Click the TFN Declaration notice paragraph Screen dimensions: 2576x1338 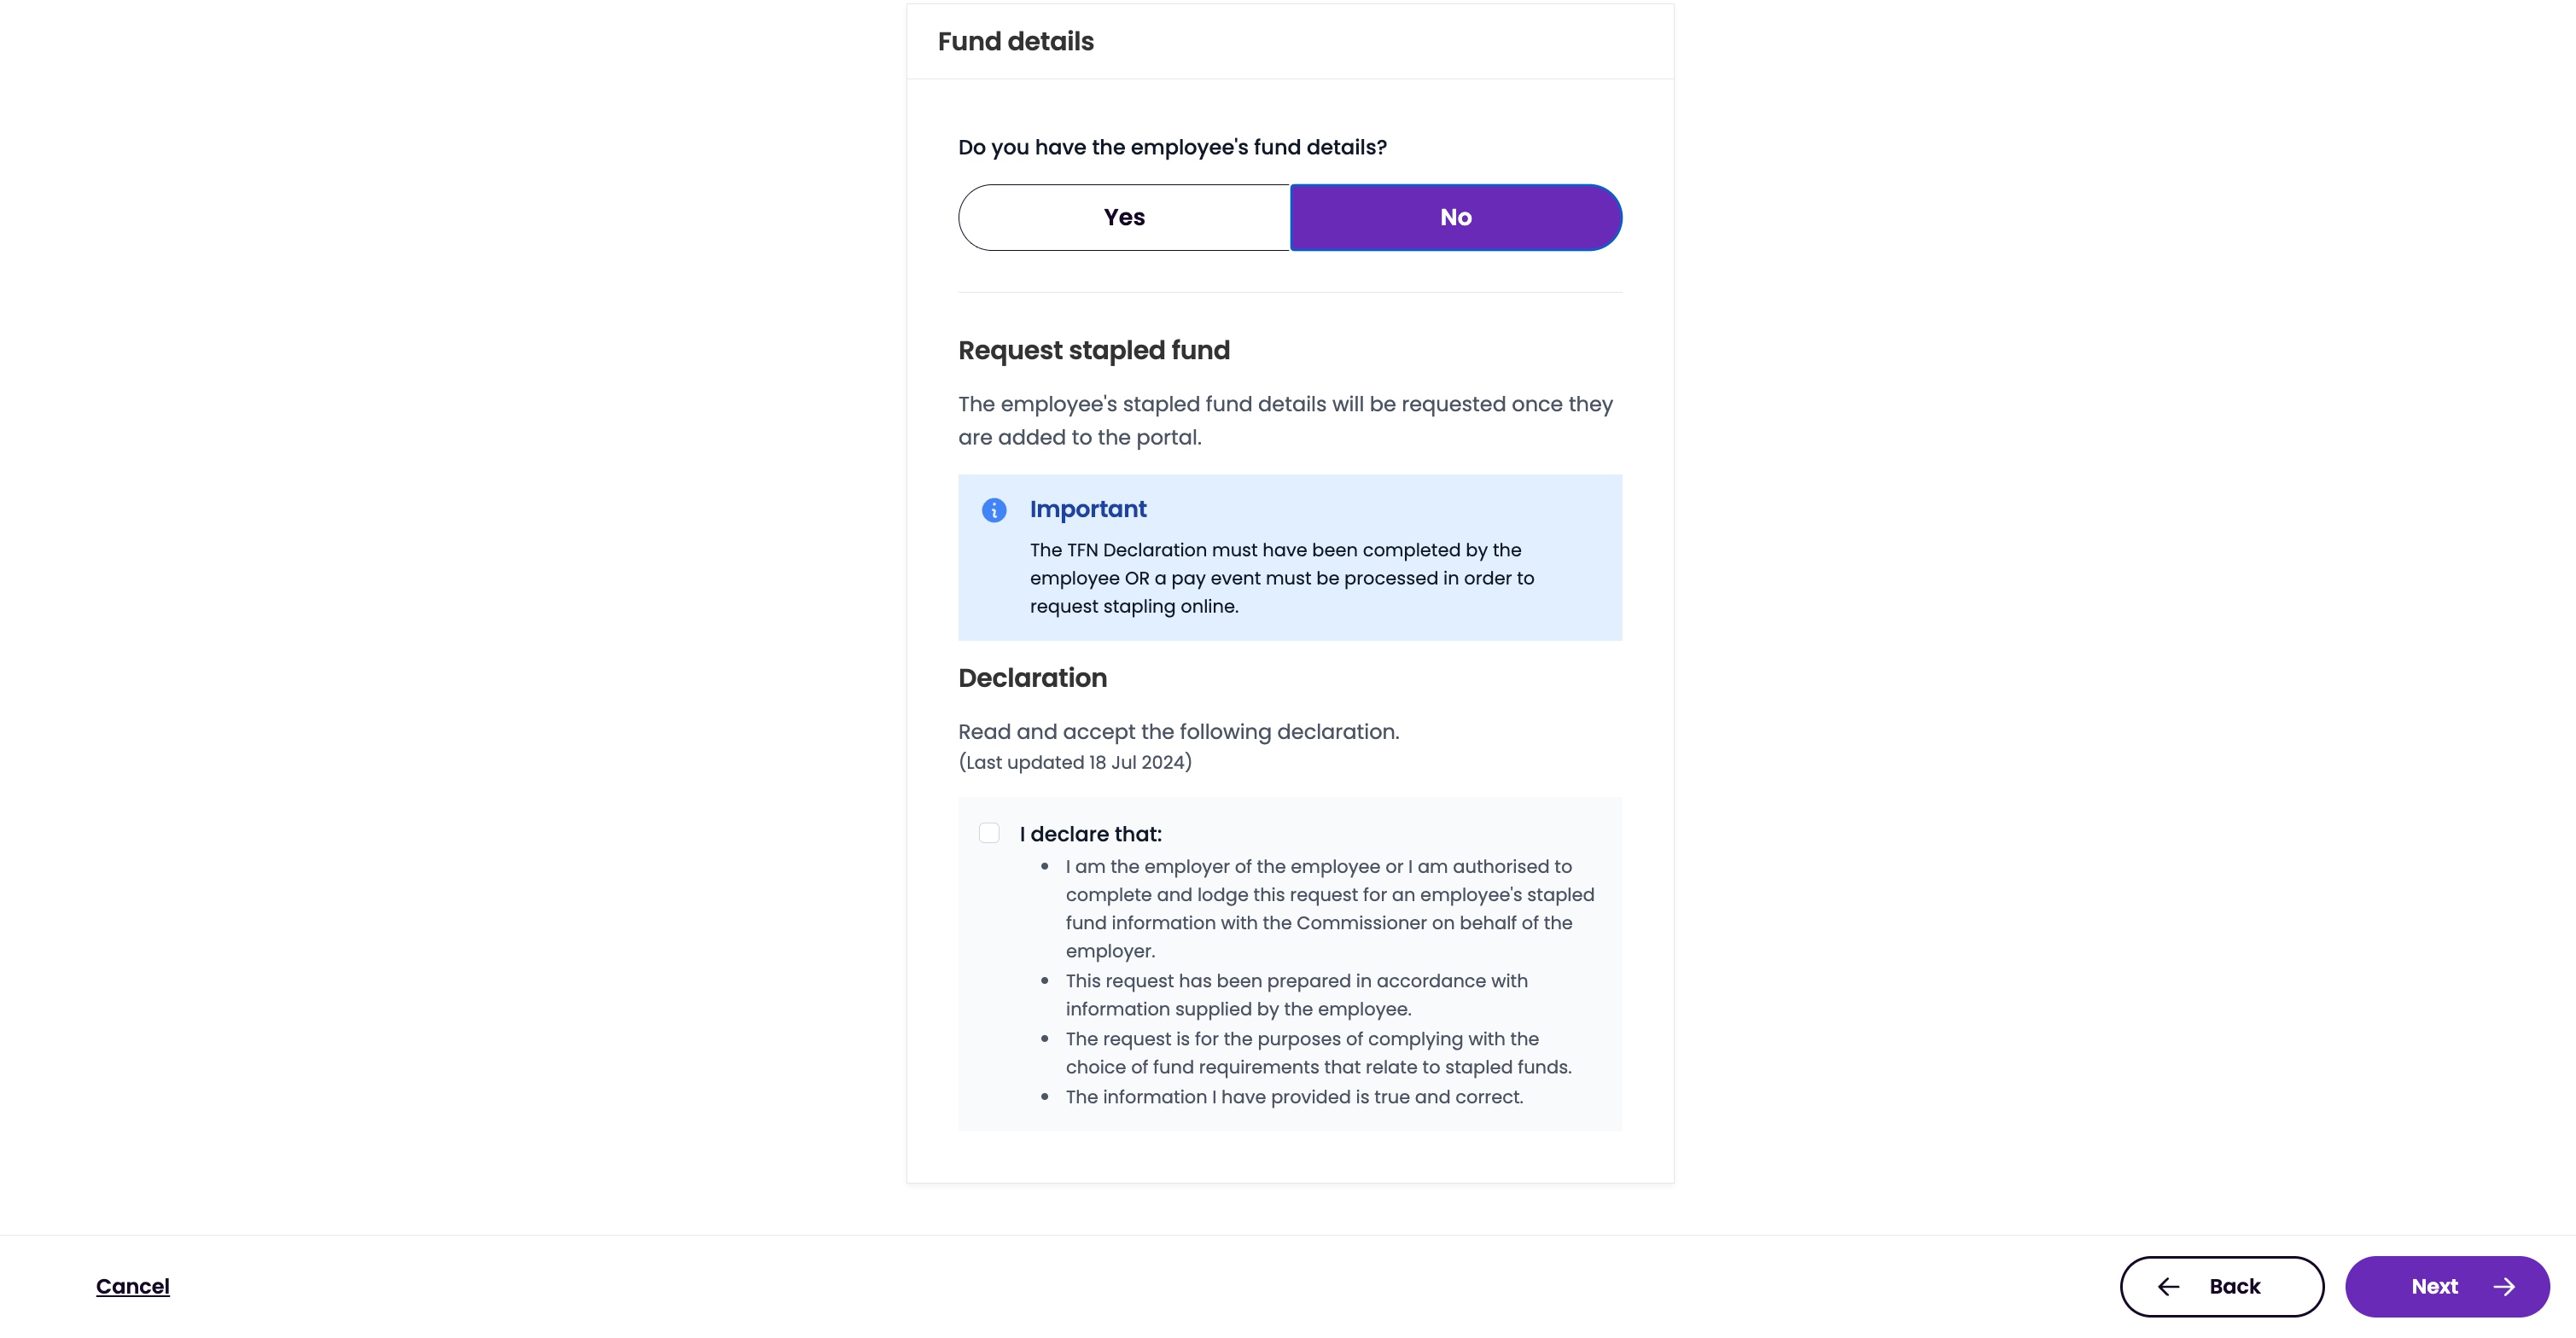pyautogui.click(x=1282, y=578)
